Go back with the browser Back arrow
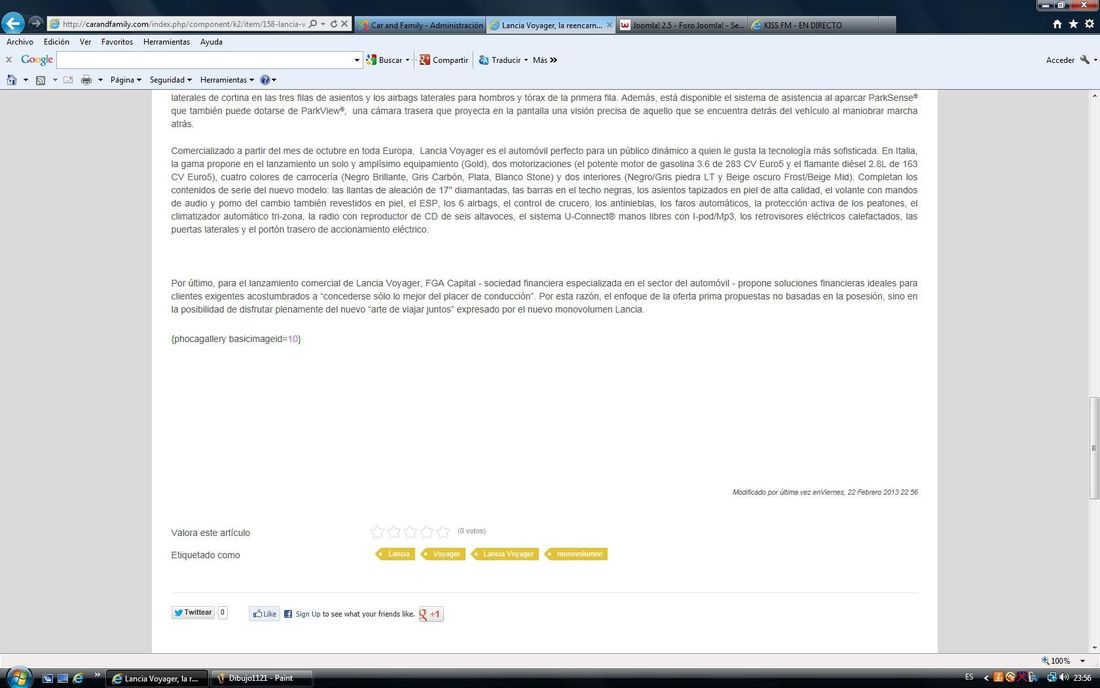 pyautogui.click(x=13, y=23)
